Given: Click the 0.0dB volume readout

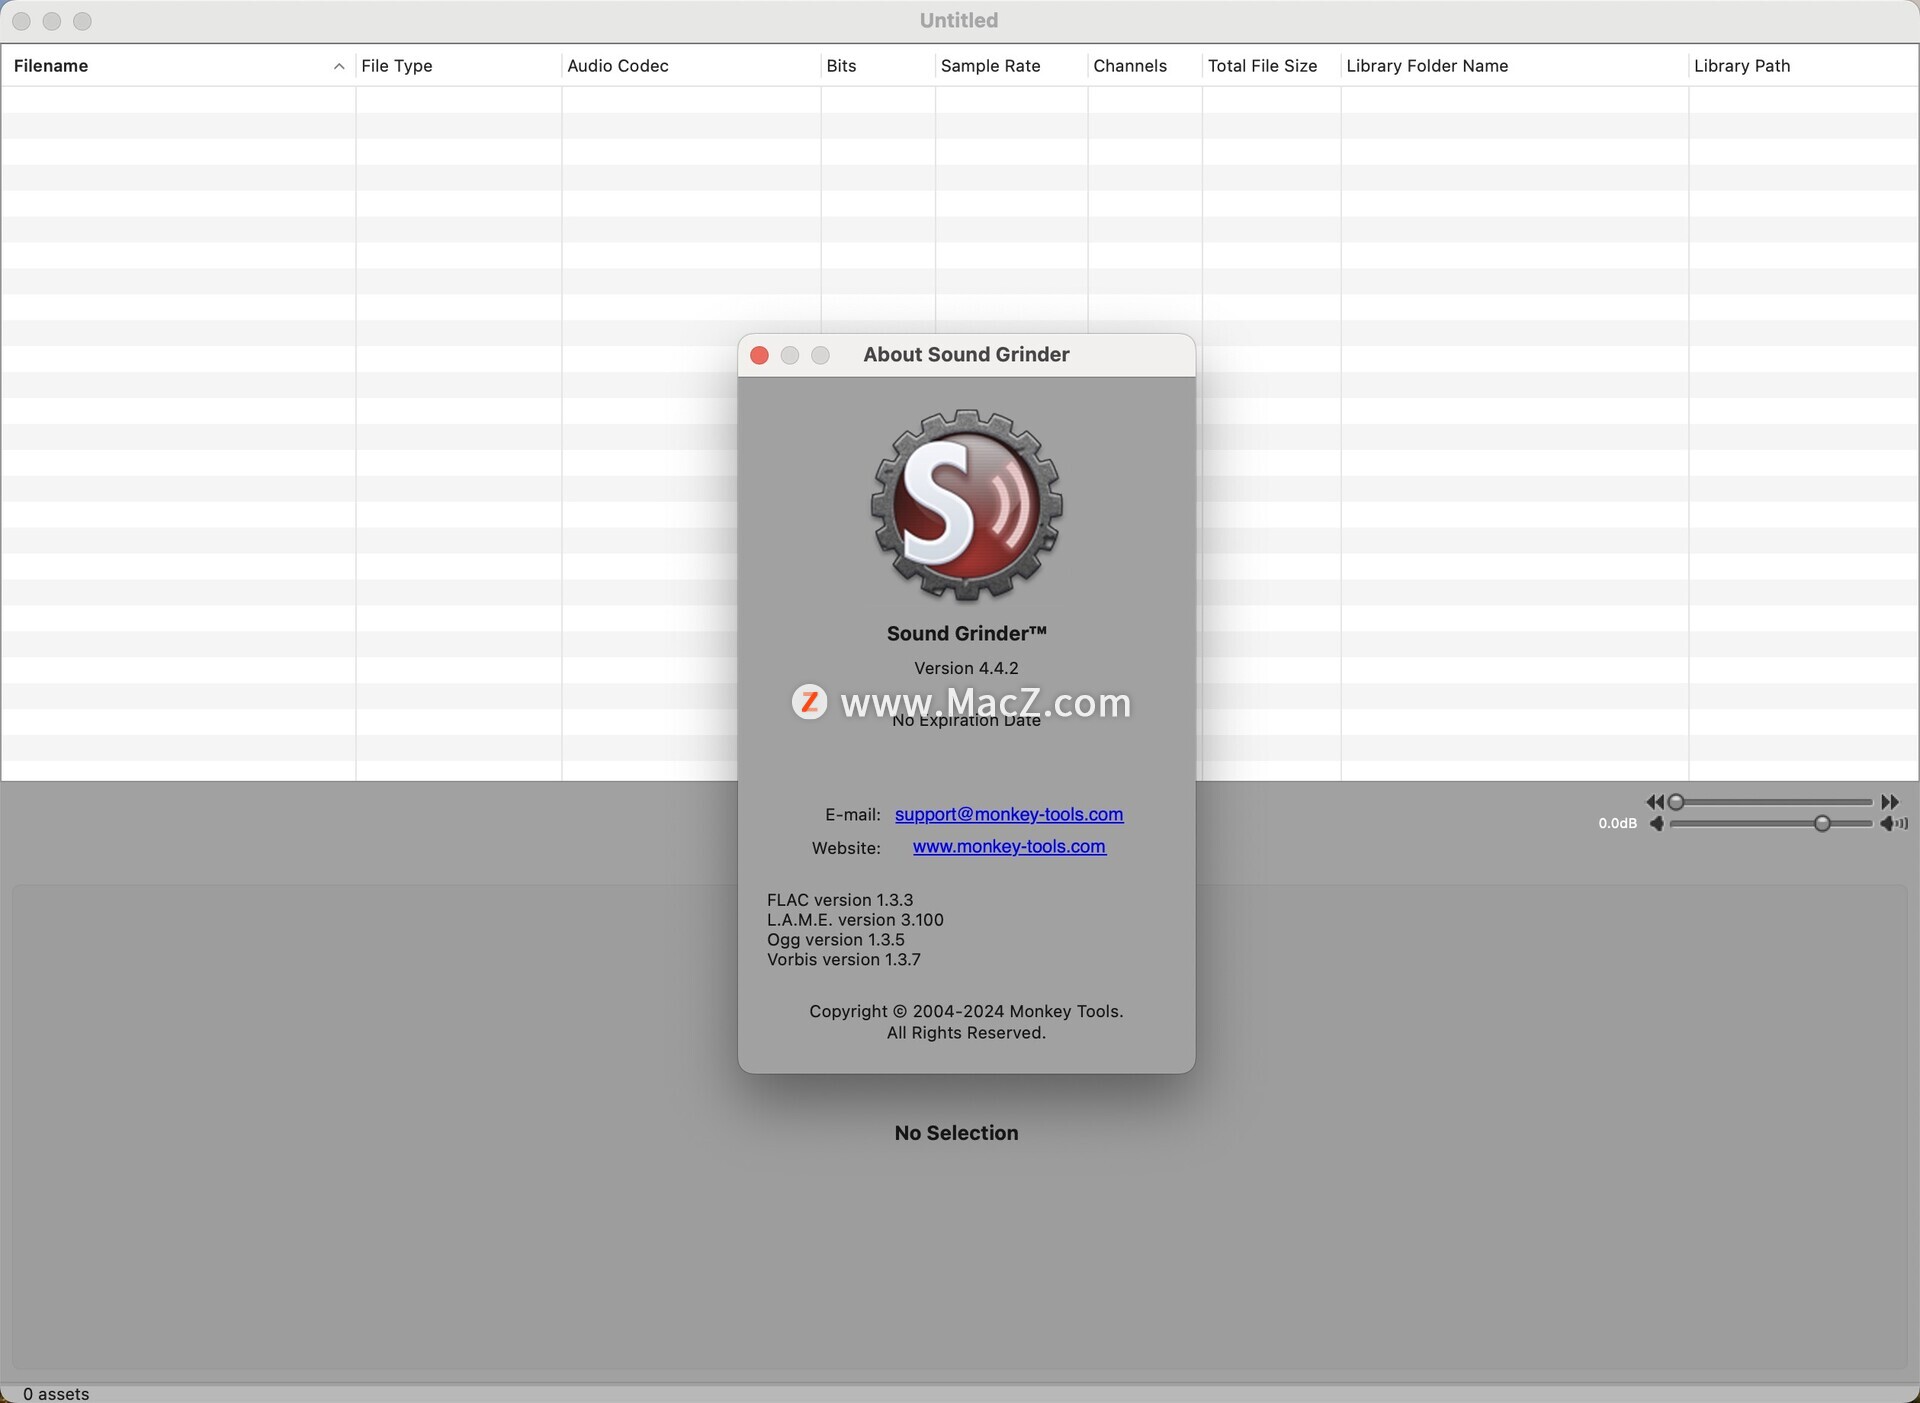Looking at the screenshot, I should point(1617,824).
